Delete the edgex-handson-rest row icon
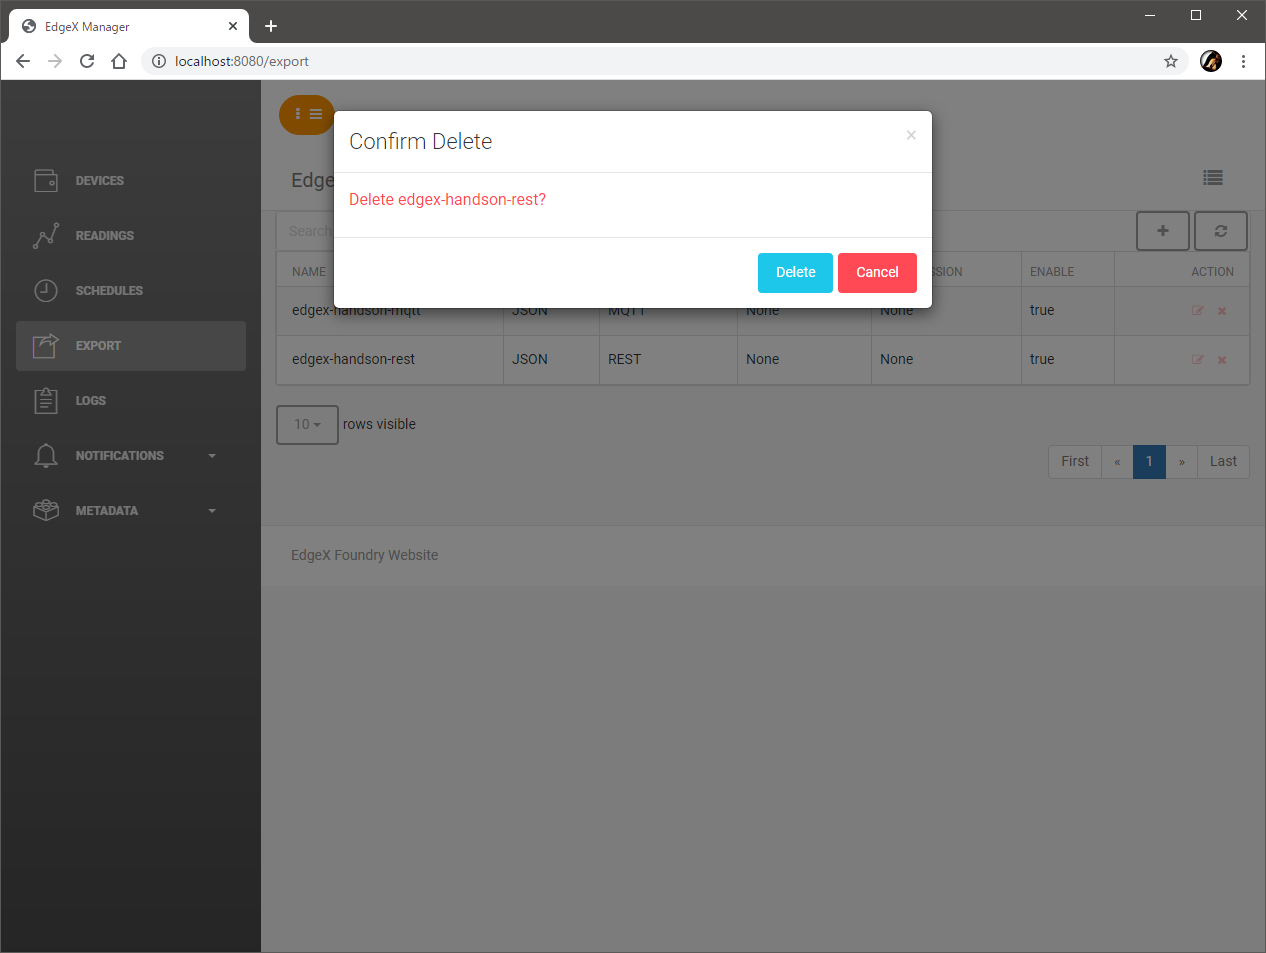The image size is (1266, 953). [1222, 360]
